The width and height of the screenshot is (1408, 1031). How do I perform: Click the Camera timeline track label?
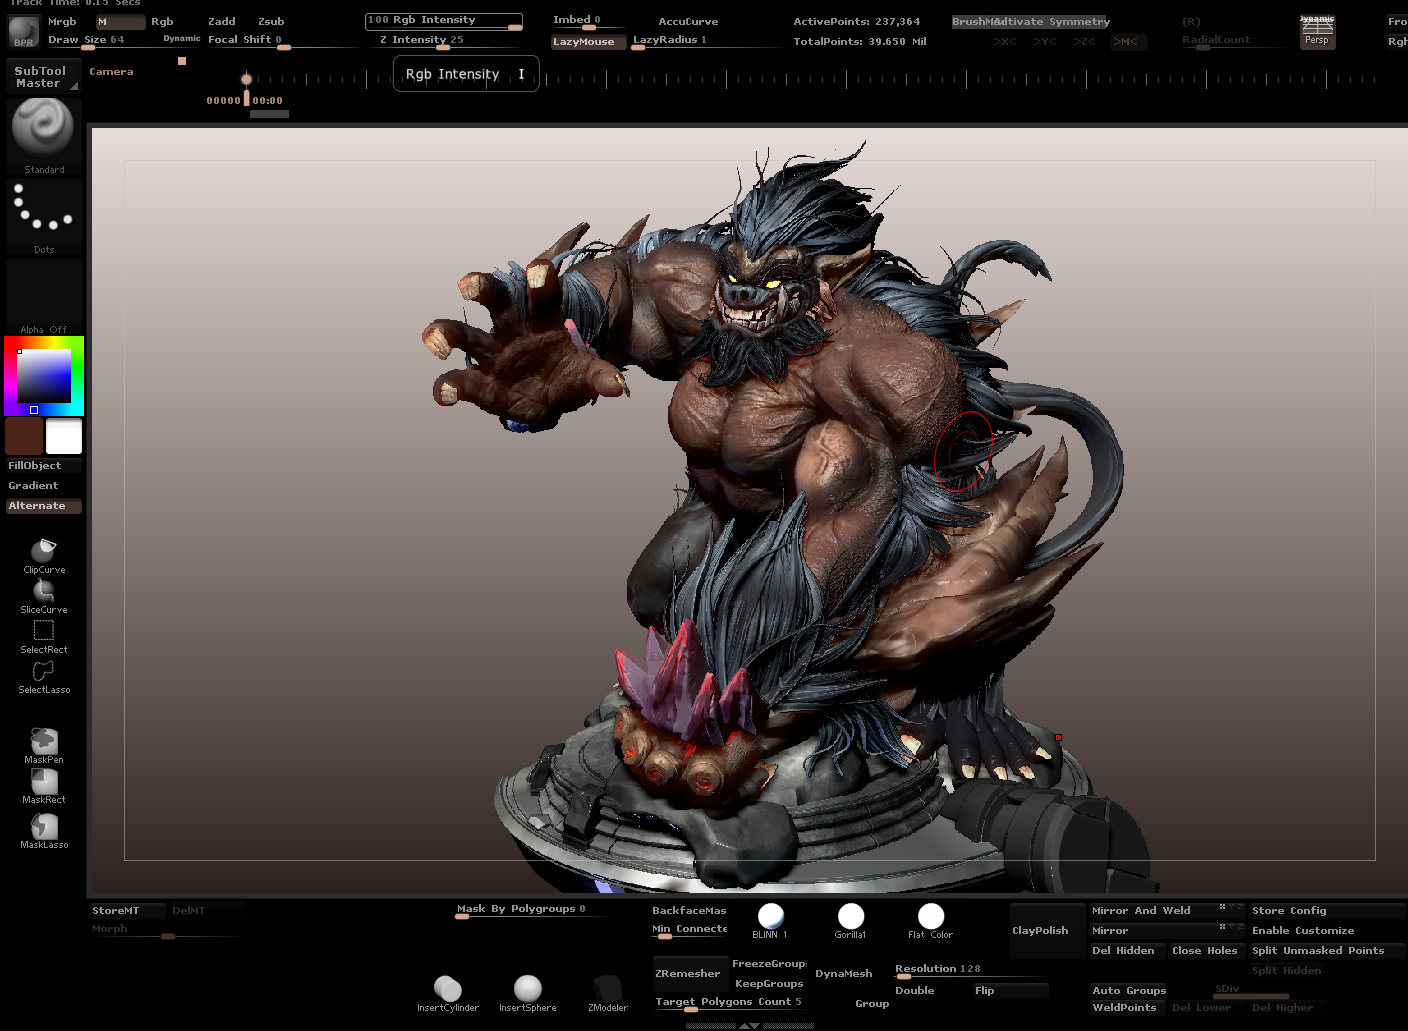pyautogui.click(x=111, y=72)
